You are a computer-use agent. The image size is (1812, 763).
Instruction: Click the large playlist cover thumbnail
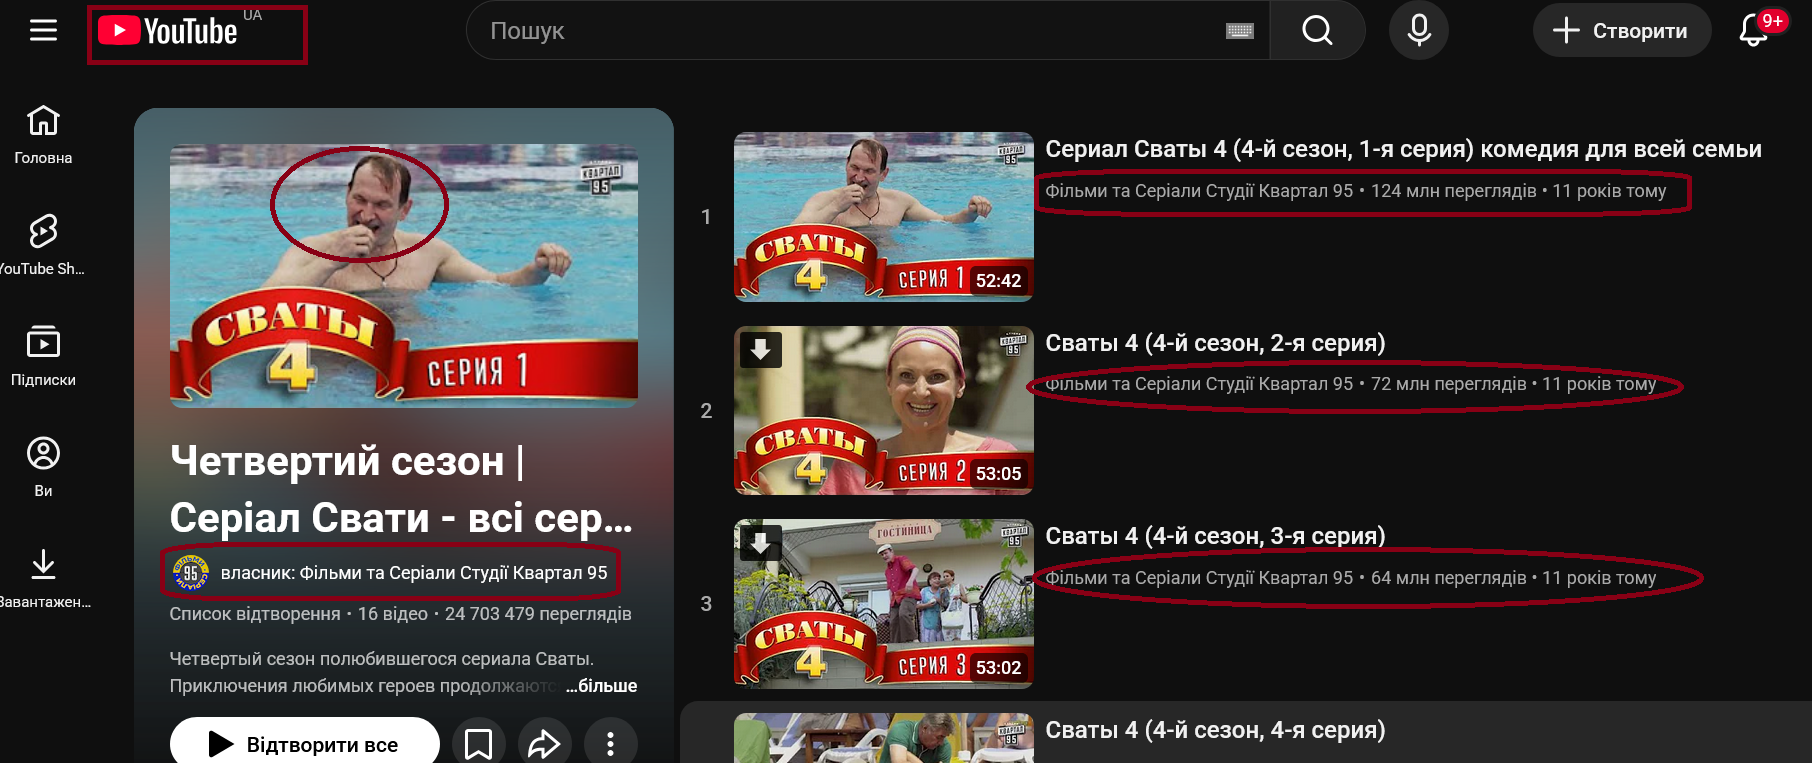click(404, 276)
